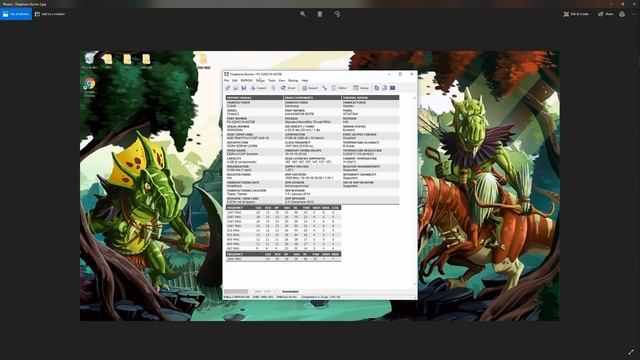Open the Tools menu in Thaiphoon Burner
The width and height of the screenshot is (640, 360).
pyautogui.click(x=271, y=80)
